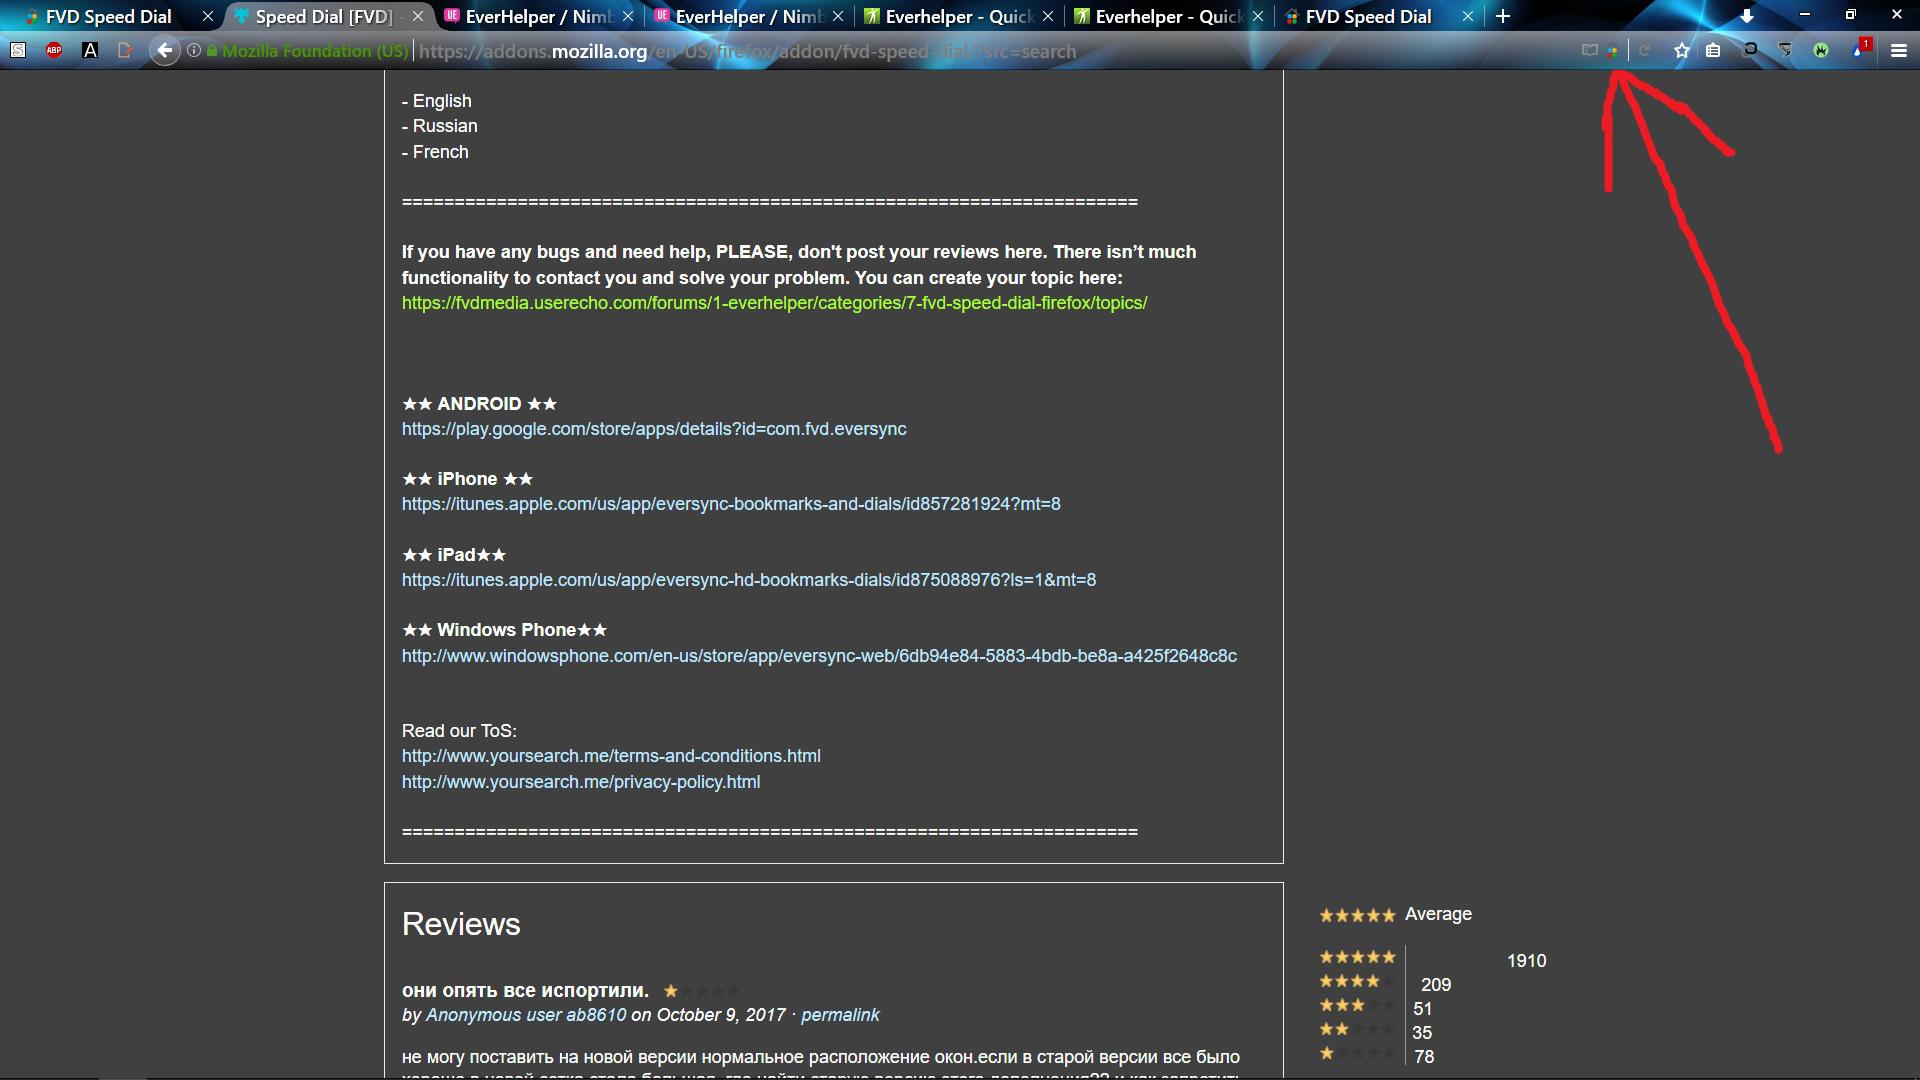Close the Speed Dial [FVD] active tab
Screen dimensions: 1920x1080
pyautogui.click(x=418, y=16)
